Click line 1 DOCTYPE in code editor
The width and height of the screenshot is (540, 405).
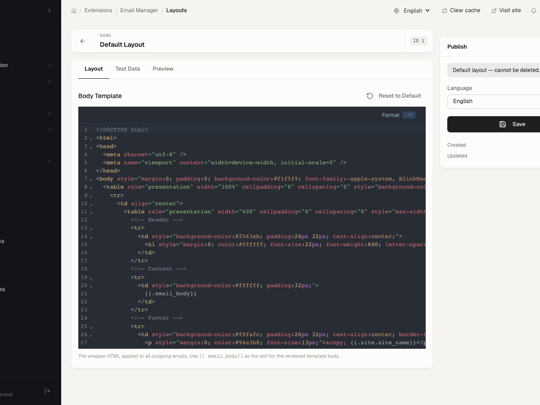coord(122,130)
